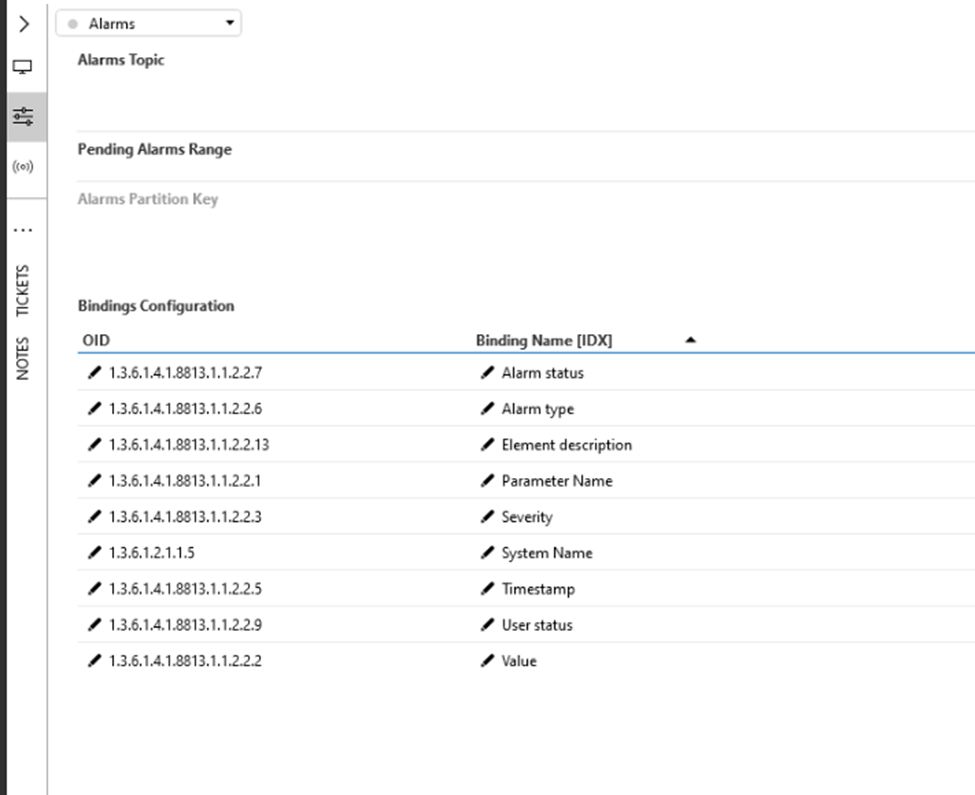
Task: Toggle sort arrow on Binding Name column
Action: coord(690,340)
